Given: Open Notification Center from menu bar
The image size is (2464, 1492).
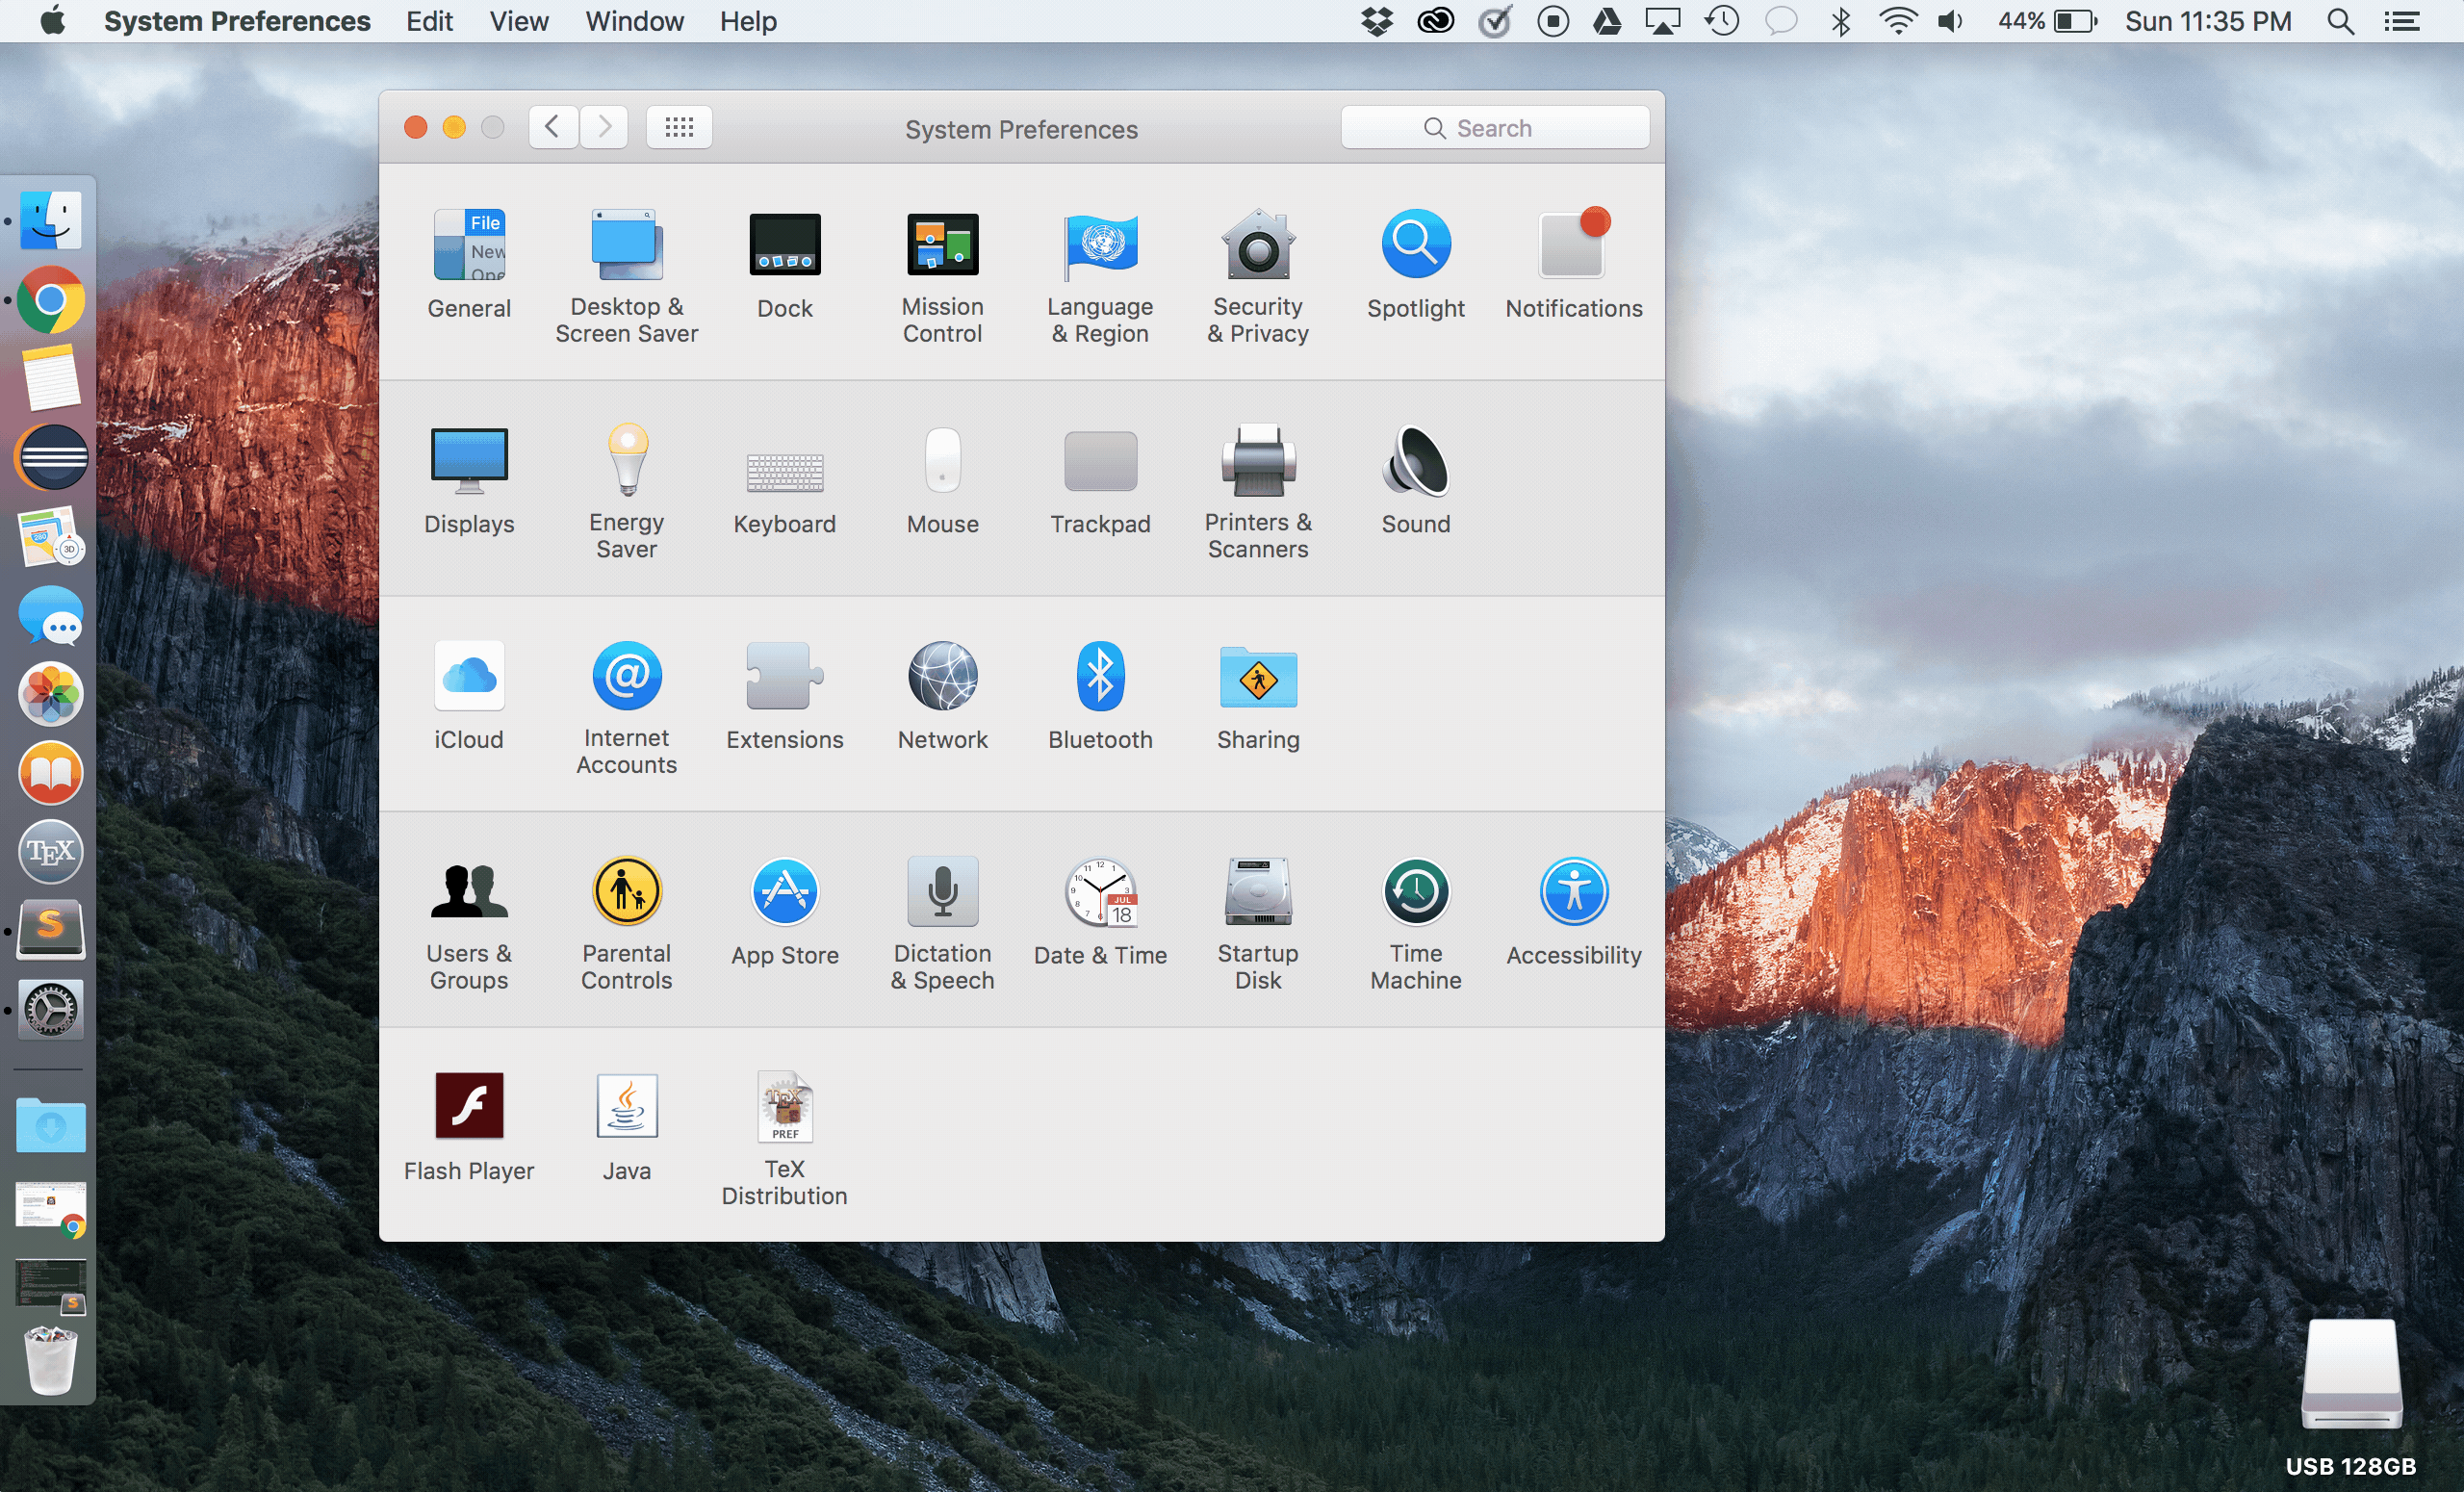Looking at the screenshot, I should 2402,21.
